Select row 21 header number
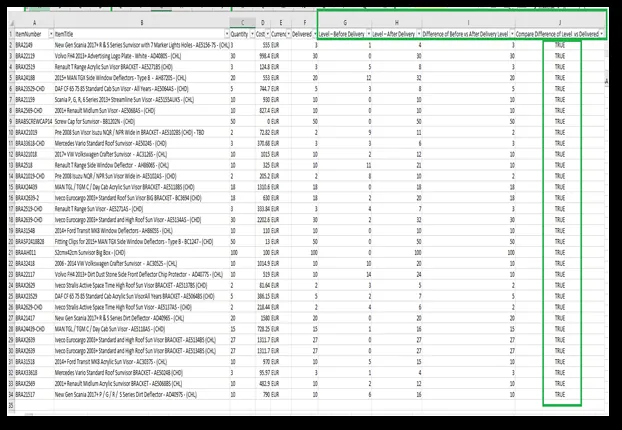The width and height of the screenshot is (622, 430). click(11, 252)
